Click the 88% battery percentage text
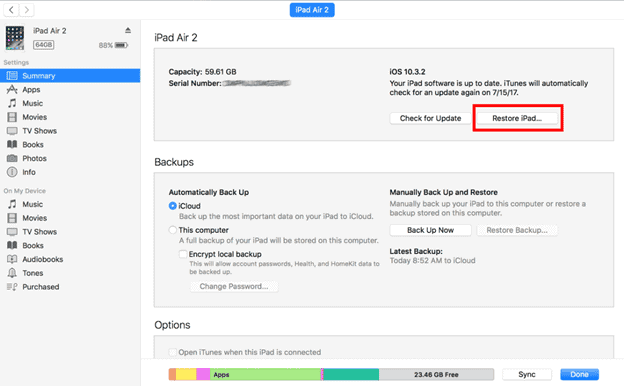 click(x=105, y=45)
